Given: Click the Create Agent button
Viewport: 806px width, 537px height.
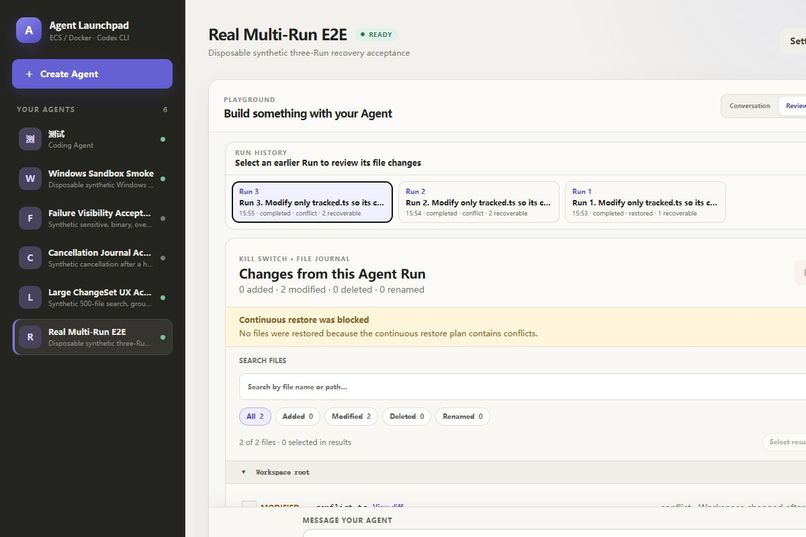Looking at the screenshot, I should tap(92, 74).
